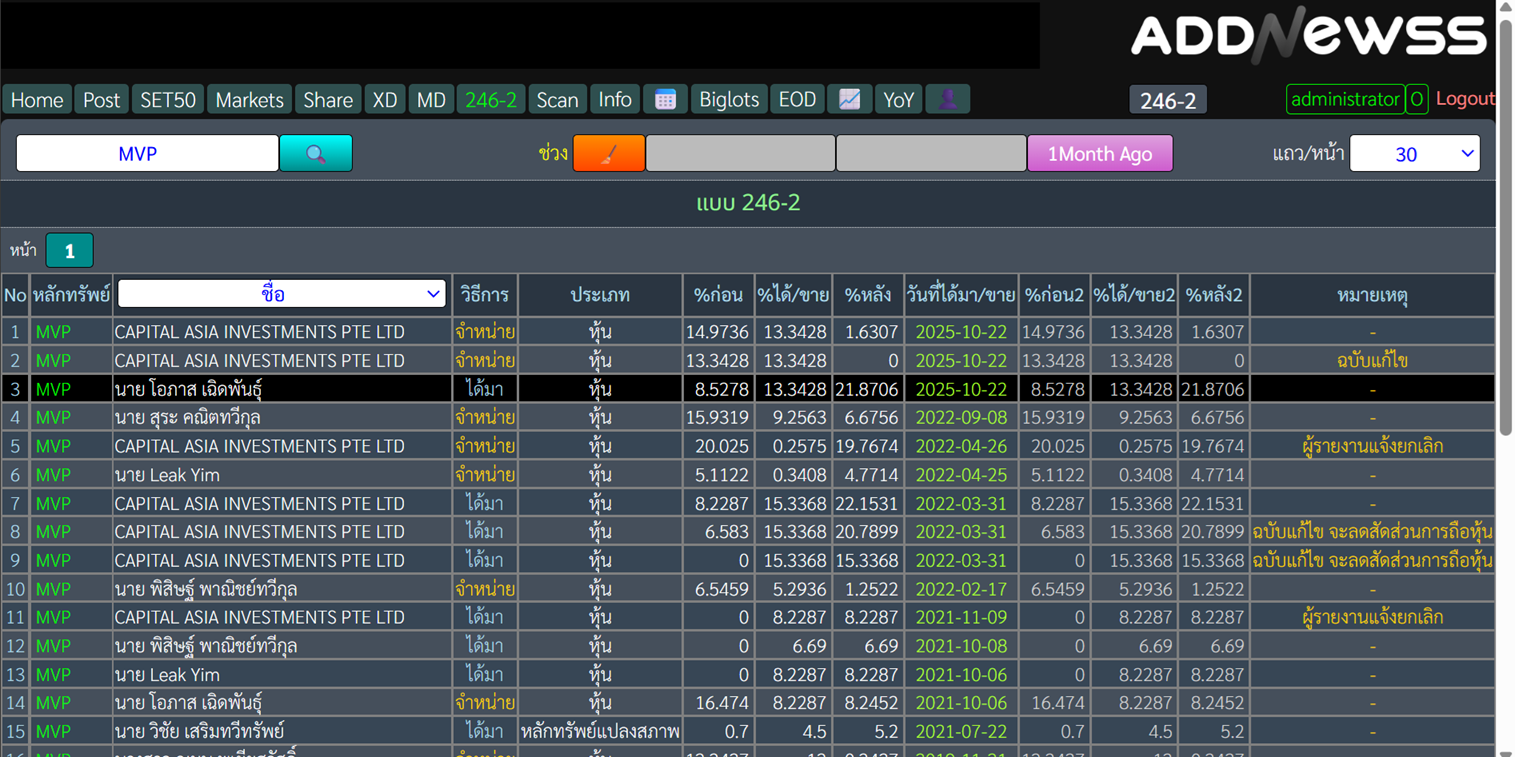Click the MVP stock symbol search field
This screenshot has width=1515, height=757.
[147, 154]
